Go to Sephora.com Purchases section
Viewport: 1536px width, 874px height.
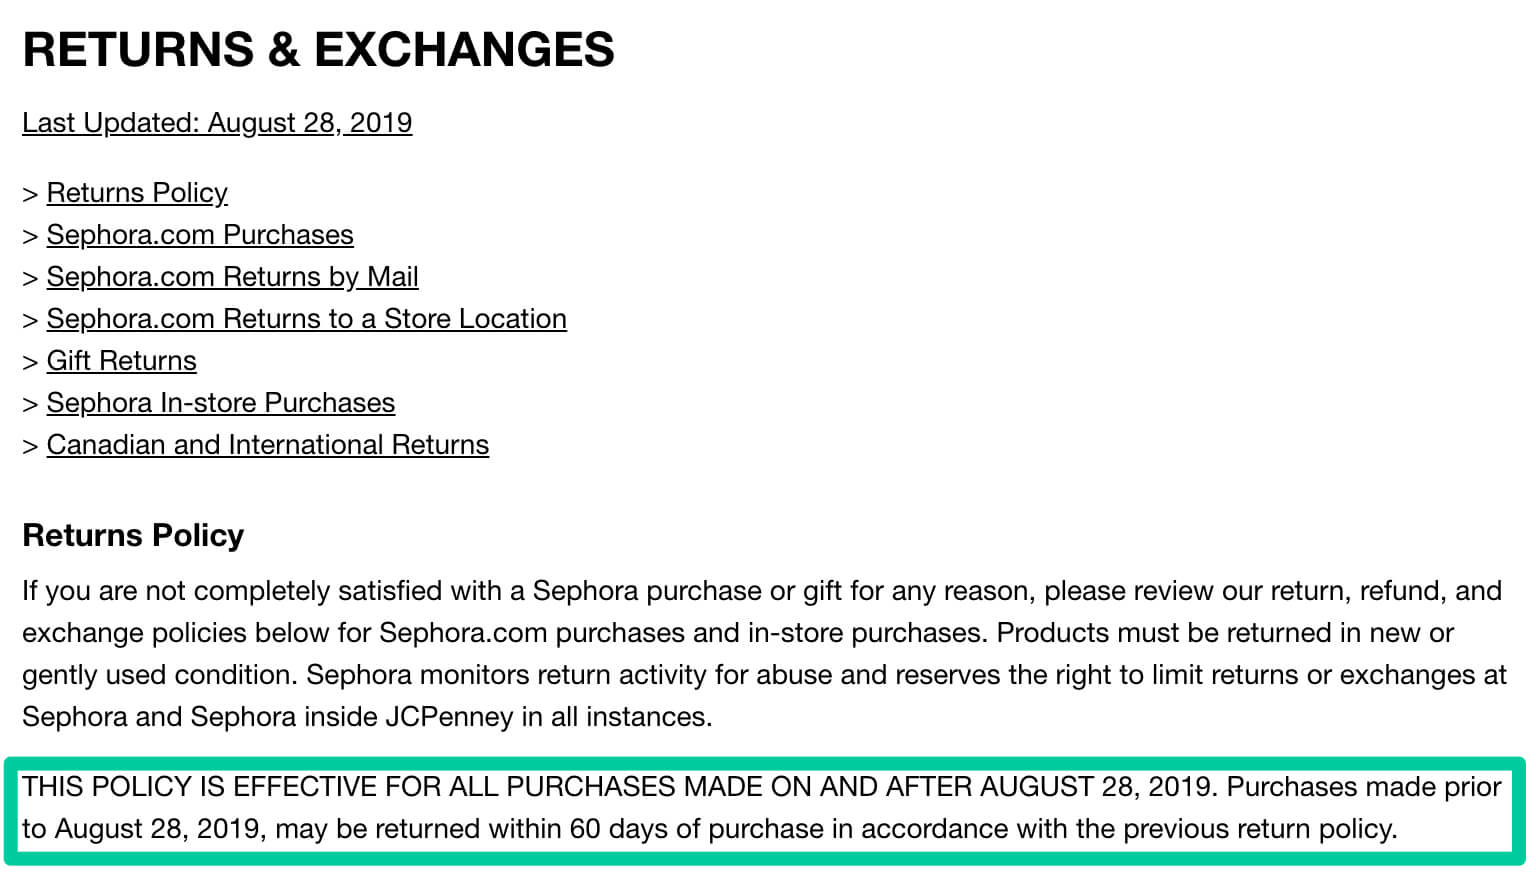click(200, 234)
